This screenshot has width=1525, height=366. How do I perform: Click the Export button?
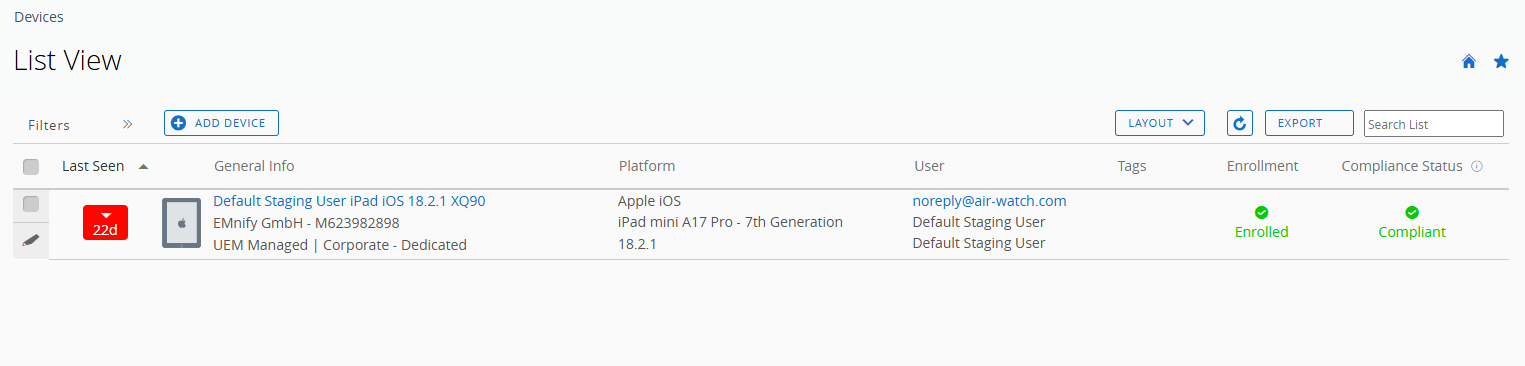(x=1309, y=123)
